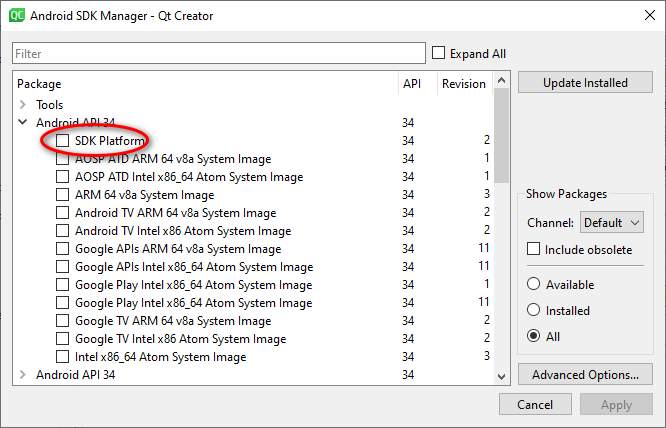Tick the ARM 64 v8a System Image checkbox
Screen dimensions: 666x428
point(62,194)
